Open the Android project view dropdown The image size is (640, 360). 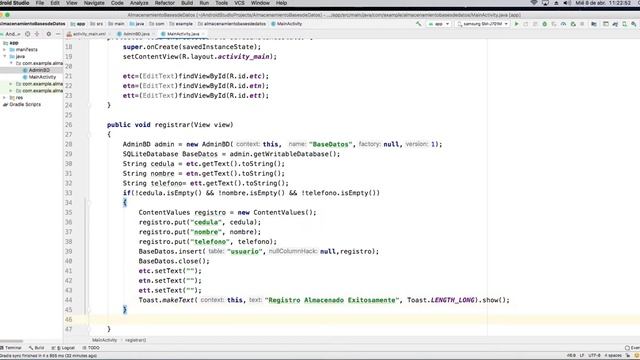click(10, 34)
